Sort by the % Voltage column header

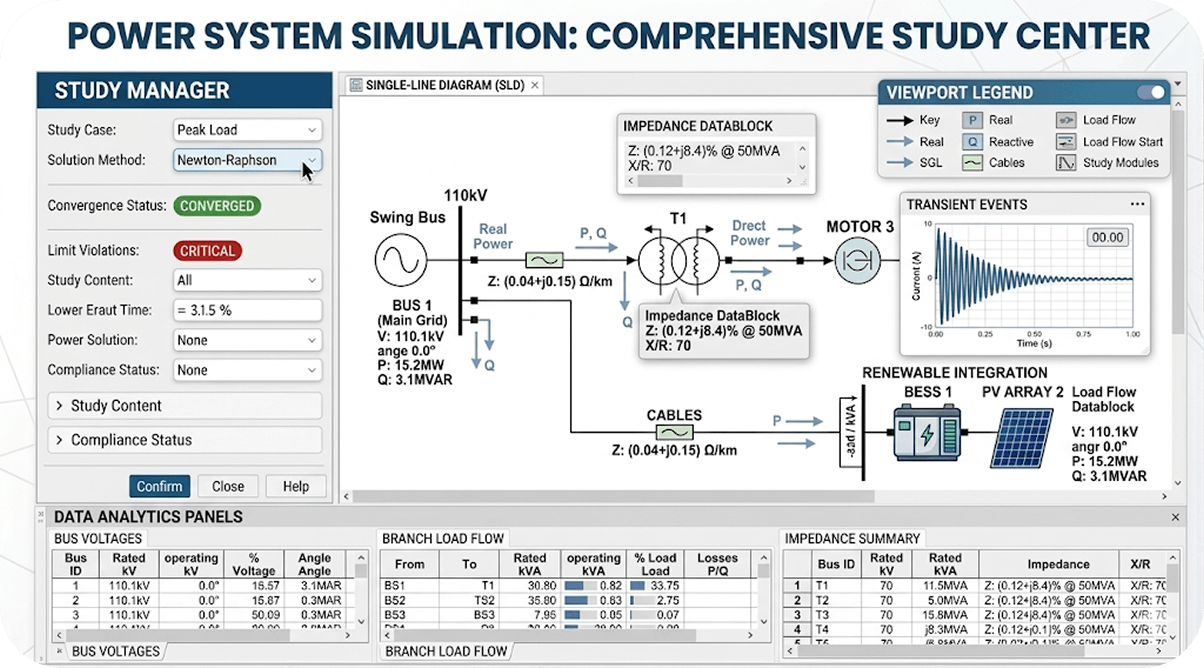pyautogui.click(x=252, y=564)
